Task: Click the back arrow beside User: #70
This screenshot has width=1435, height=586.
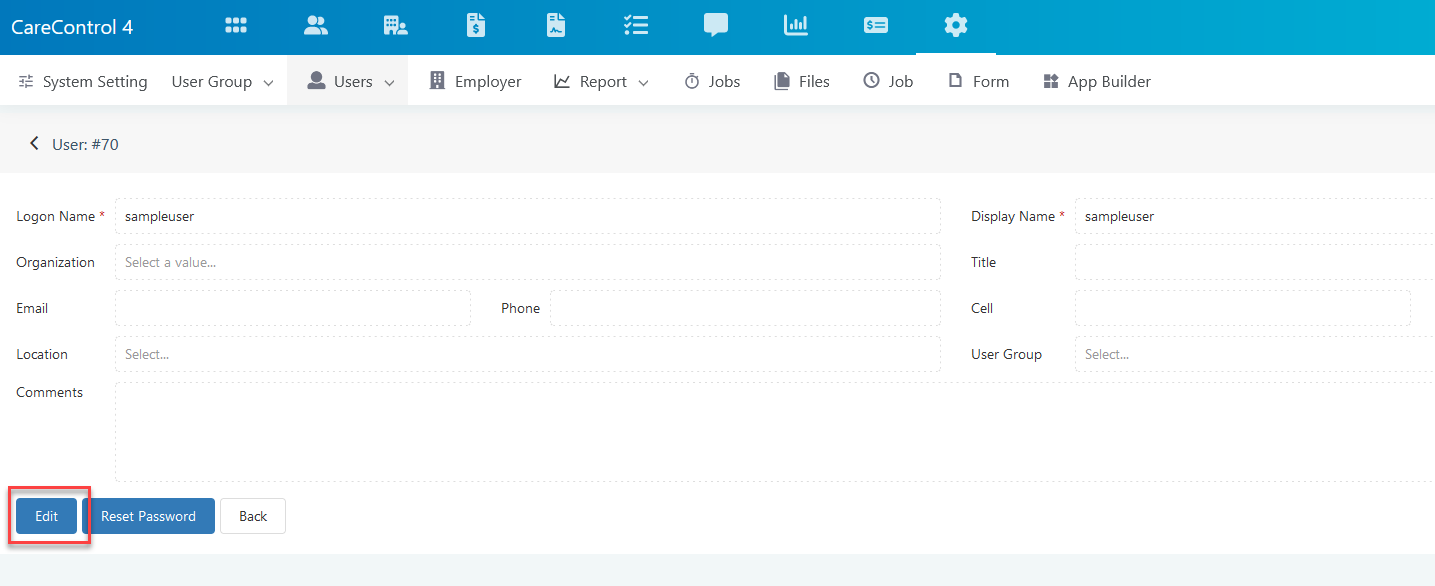Action: tap(34, 144)
